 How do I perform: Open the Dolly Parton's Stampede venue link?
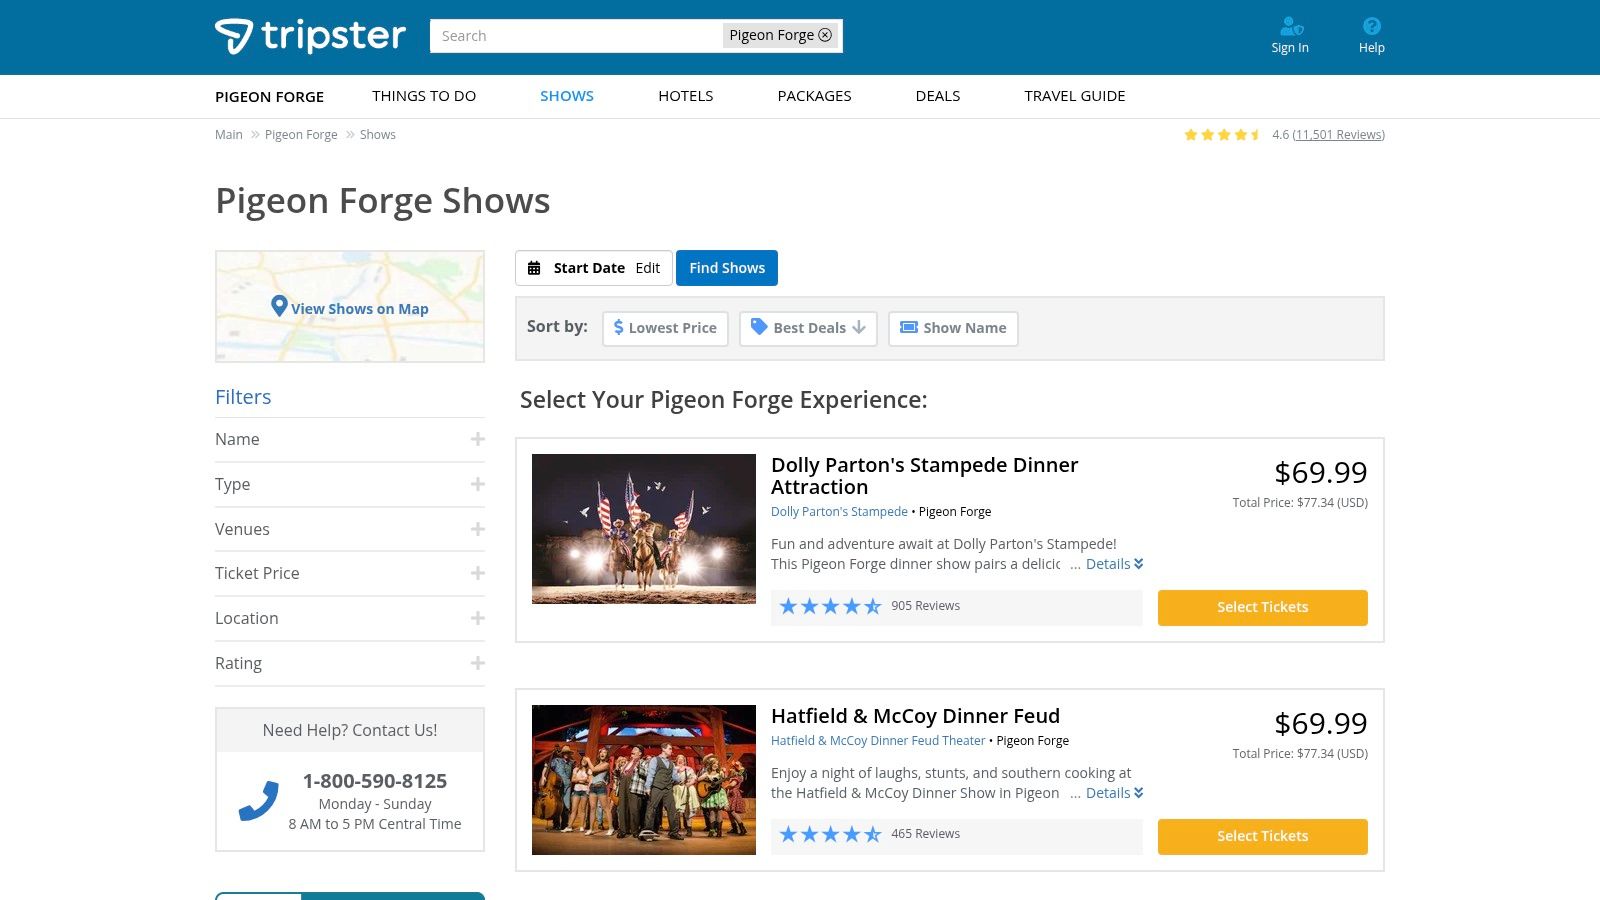click(x=839, y=512)
